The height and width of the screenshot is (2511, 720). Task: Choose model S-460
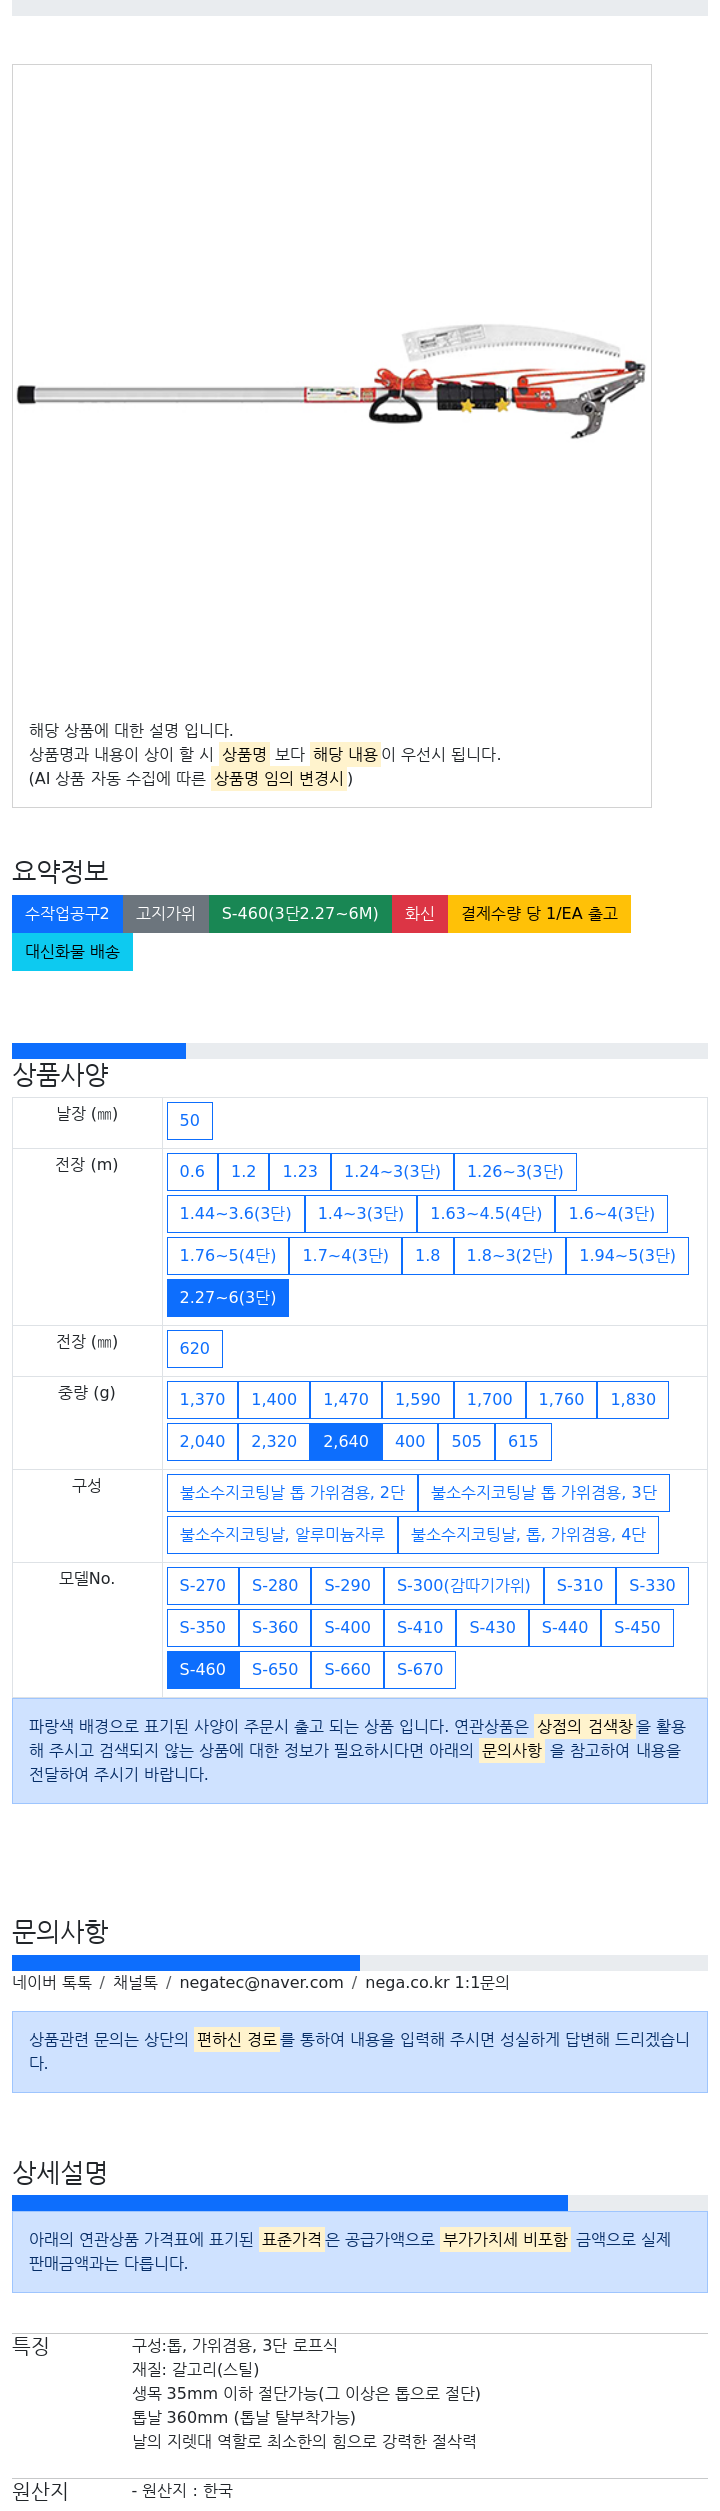pos(203,1670)
